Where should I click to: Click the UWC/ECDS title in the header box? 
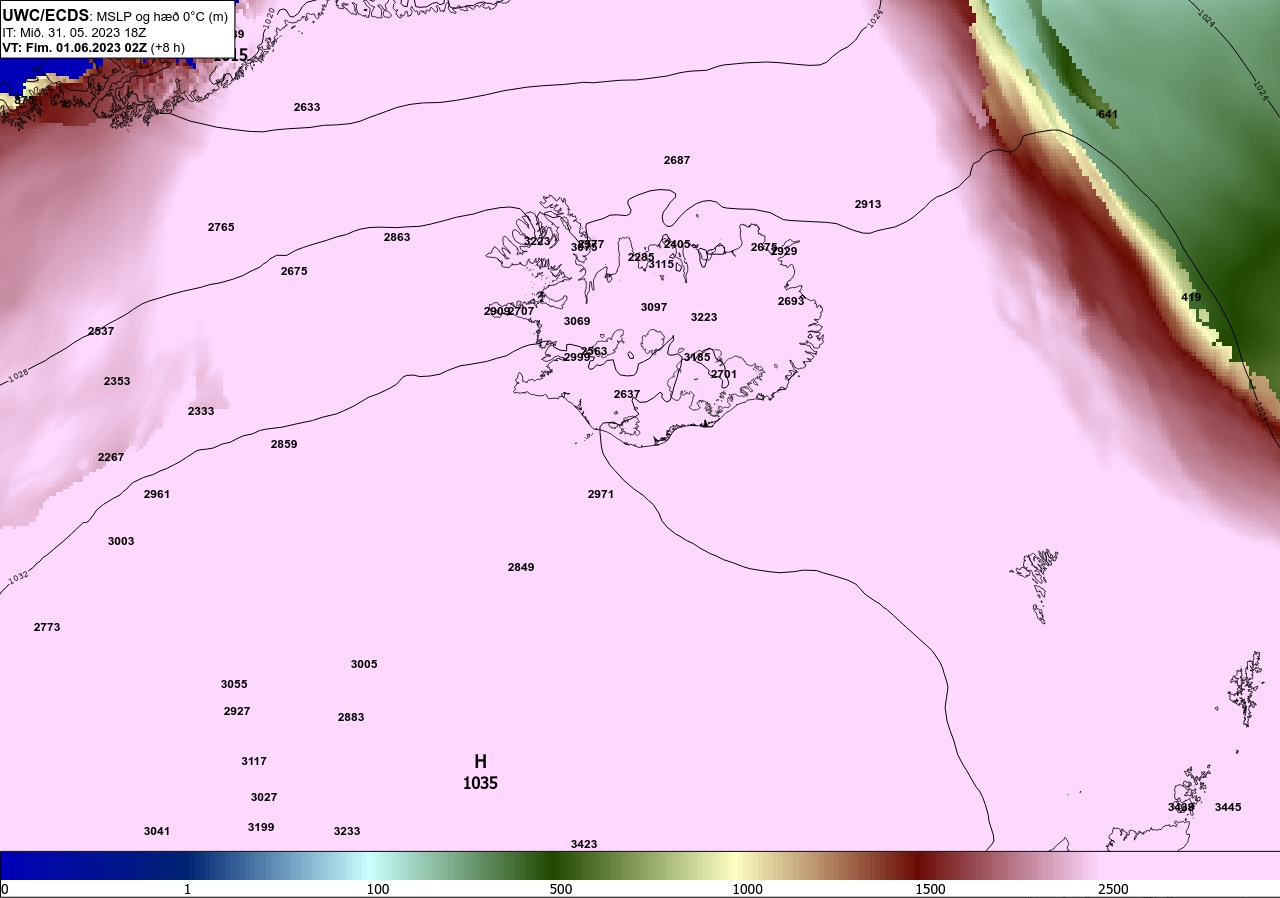[46, 15]
